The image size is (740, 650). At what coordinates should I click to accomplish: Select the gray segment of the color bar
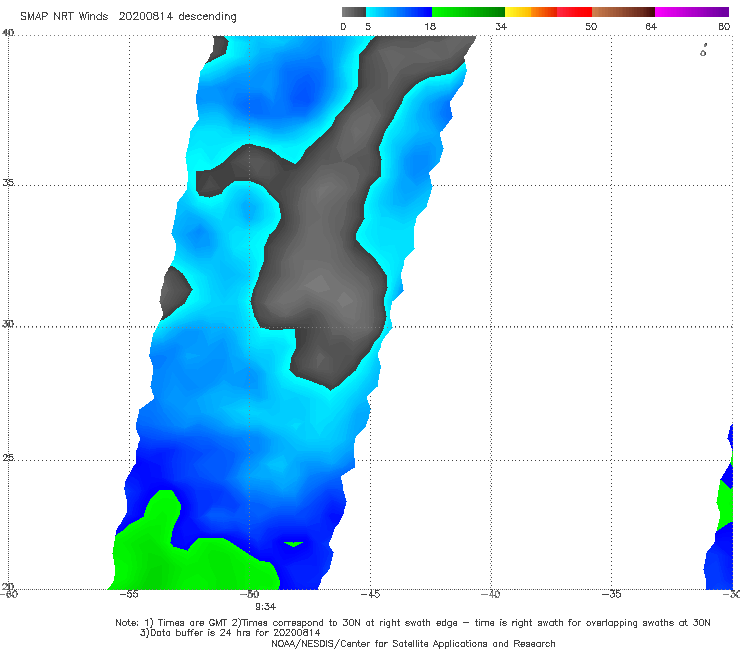353,12
